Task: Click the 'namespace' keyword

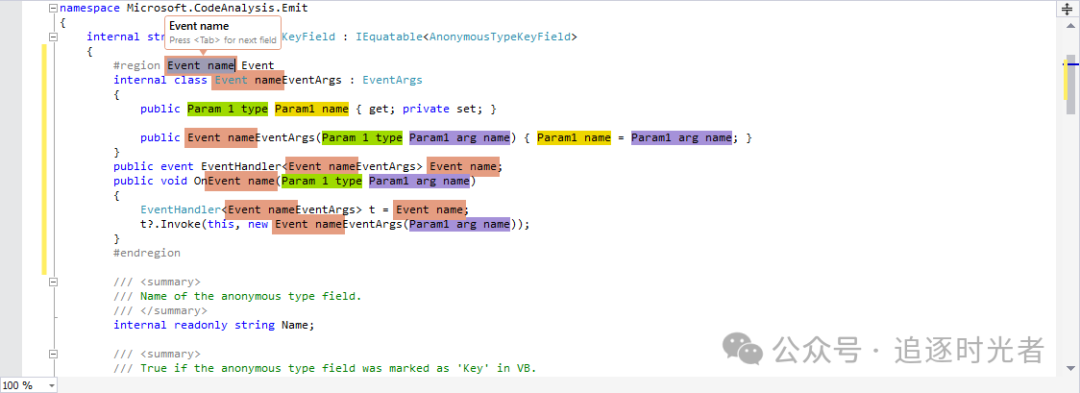Action: point(90,8)
